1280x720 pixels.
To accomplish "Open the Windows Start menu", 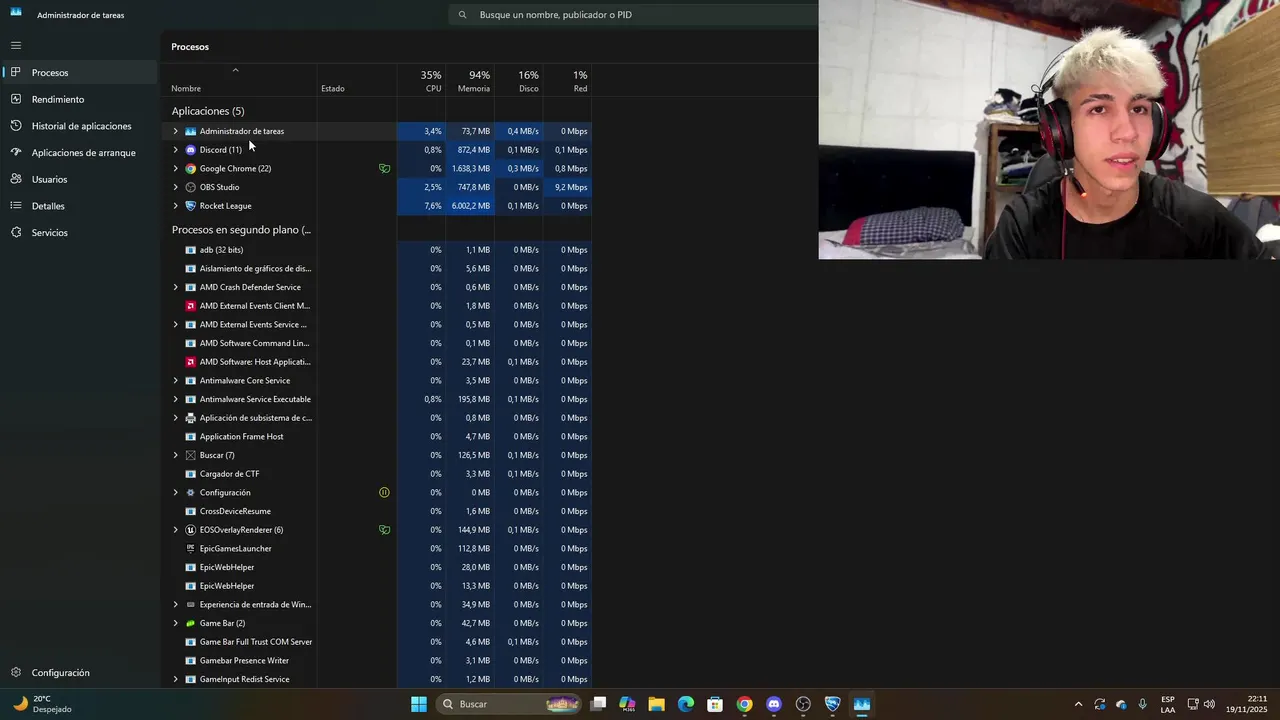I will 419,704.
